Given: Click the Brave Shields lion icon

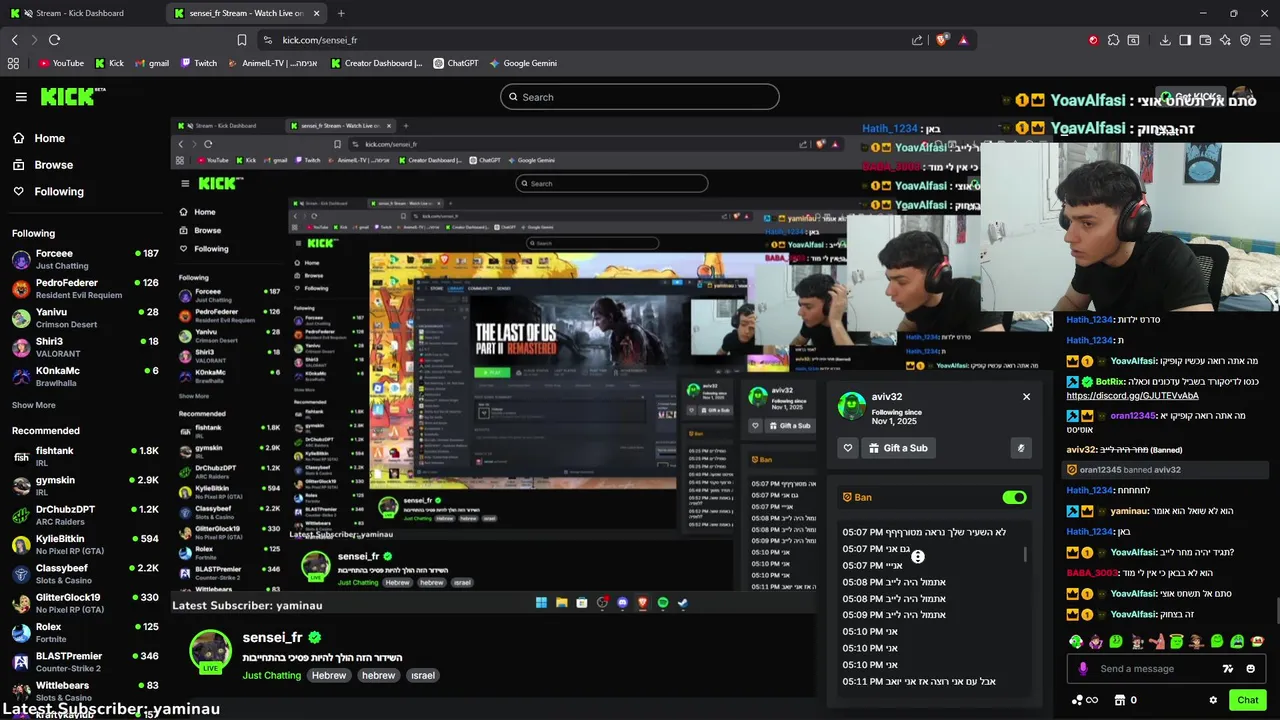Looking at the screenshot, I should coord(942,40).
